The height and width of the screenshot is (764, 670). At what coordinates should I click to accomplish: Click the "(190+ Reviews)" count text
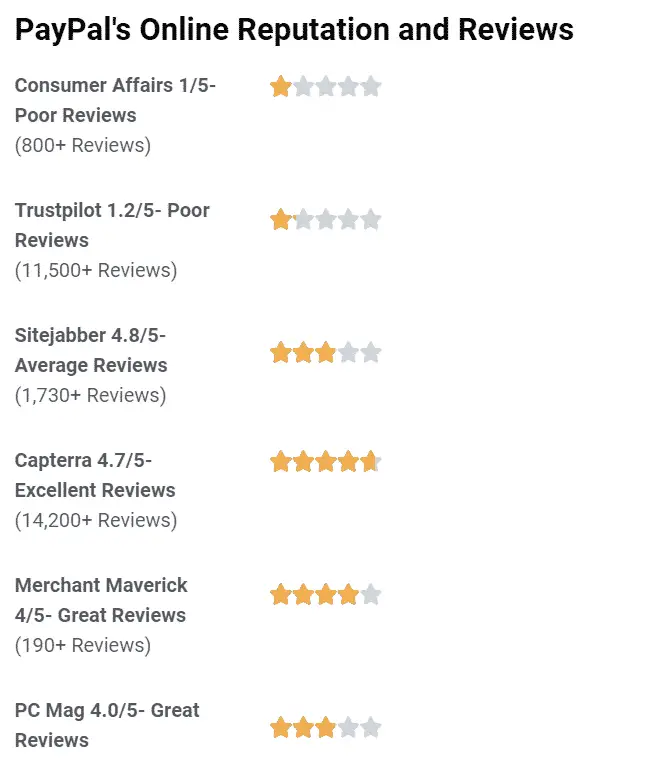83,645
